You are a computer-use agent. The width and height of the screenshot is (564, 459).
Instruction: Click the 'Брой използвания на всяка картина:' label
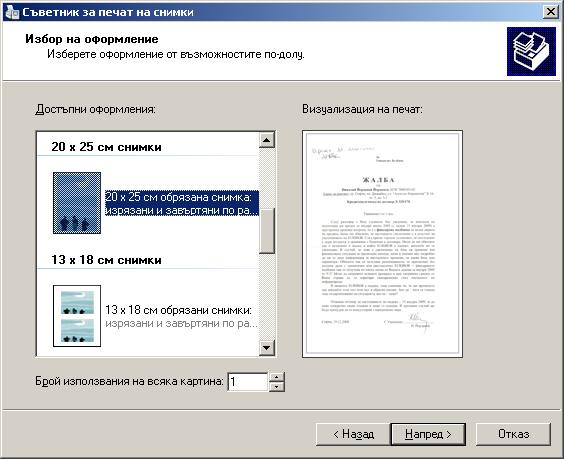click(129, 381)
